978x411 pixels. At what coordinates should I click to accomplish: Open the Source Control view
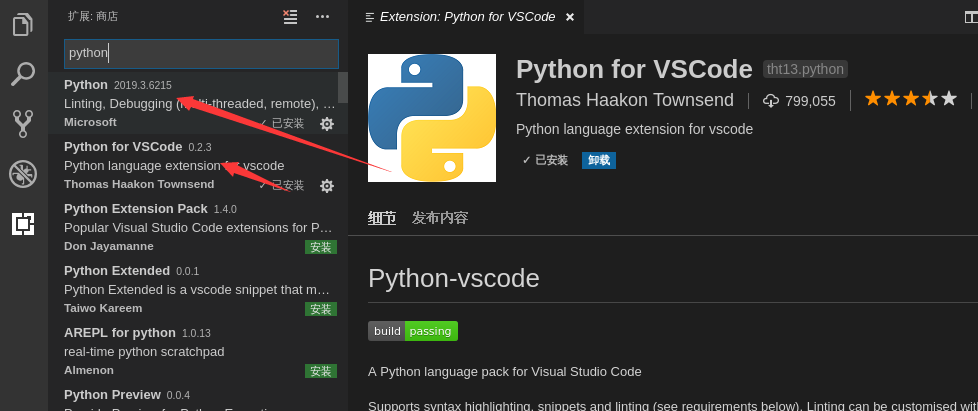(23, 123)
